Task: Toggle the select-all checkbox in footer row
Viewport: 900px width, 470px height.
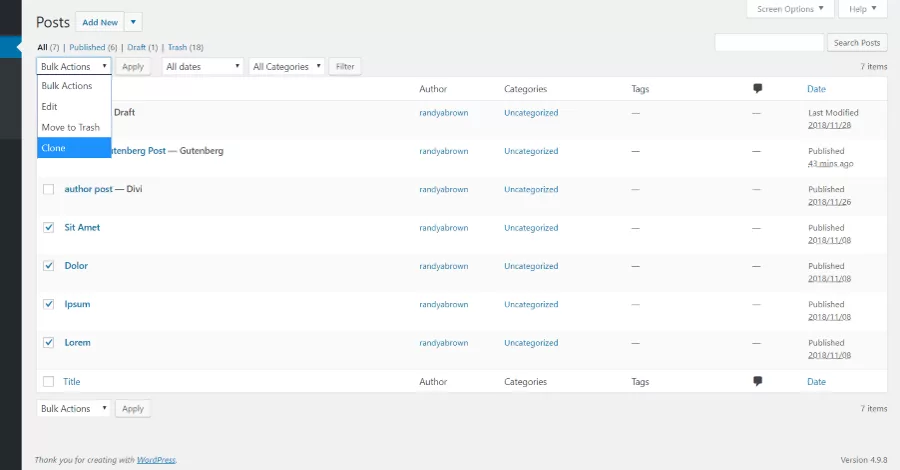Action: tap(48, 381)
